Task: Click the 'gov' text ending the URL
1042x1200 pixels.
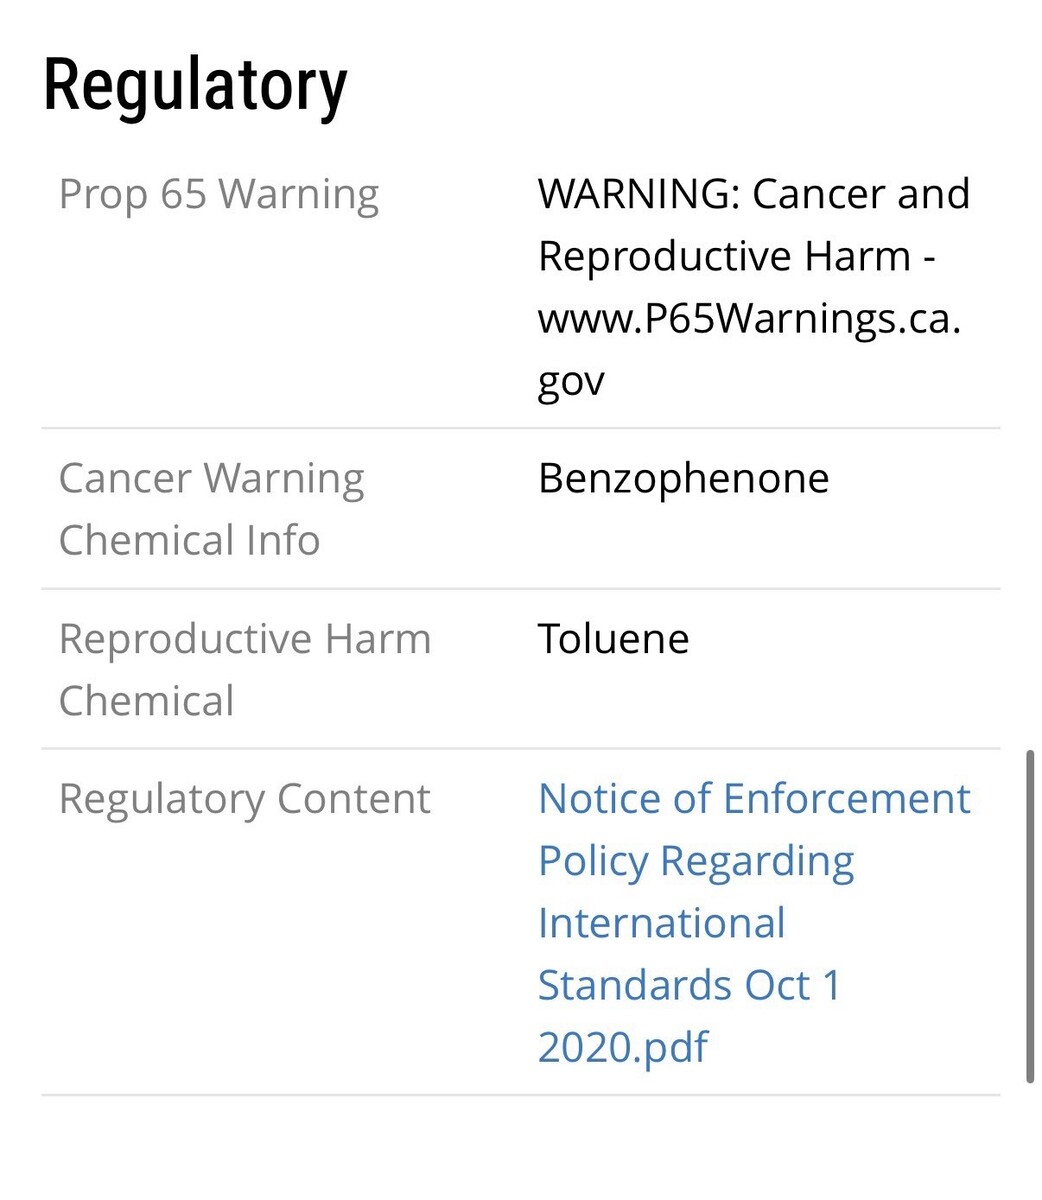Action: (x=571, y=381)
